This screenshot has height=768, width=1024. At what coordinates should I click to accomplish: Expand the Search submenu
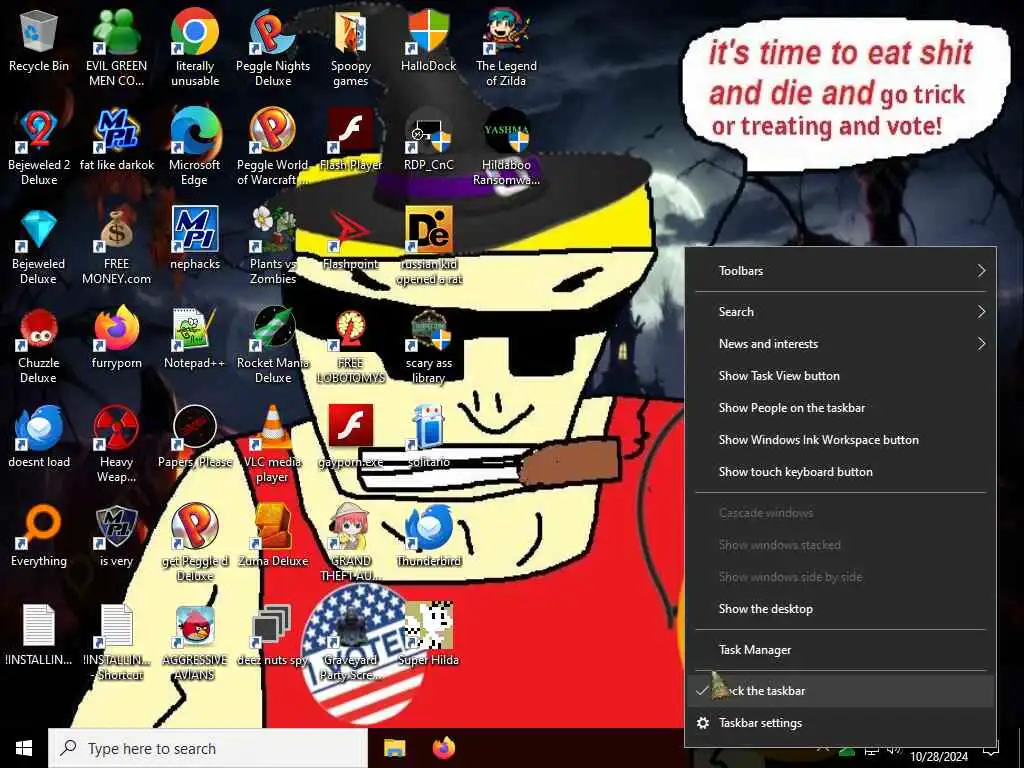coord(840,312)
